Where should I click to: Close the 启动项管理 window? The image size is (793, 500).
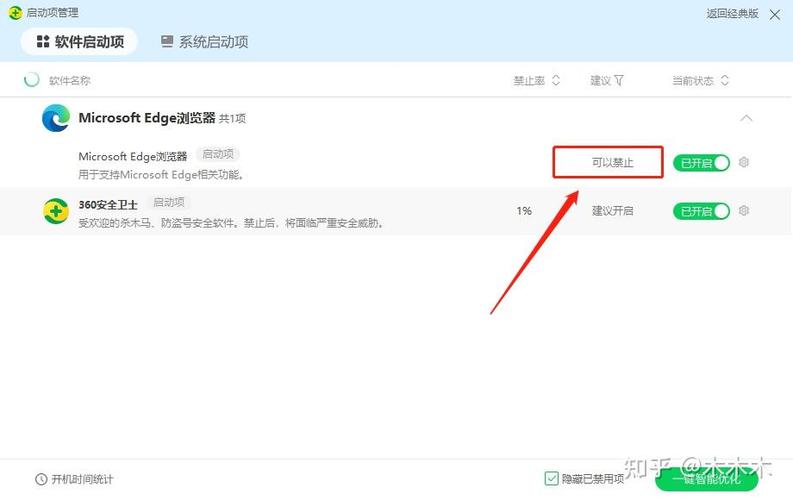(775, 15)
